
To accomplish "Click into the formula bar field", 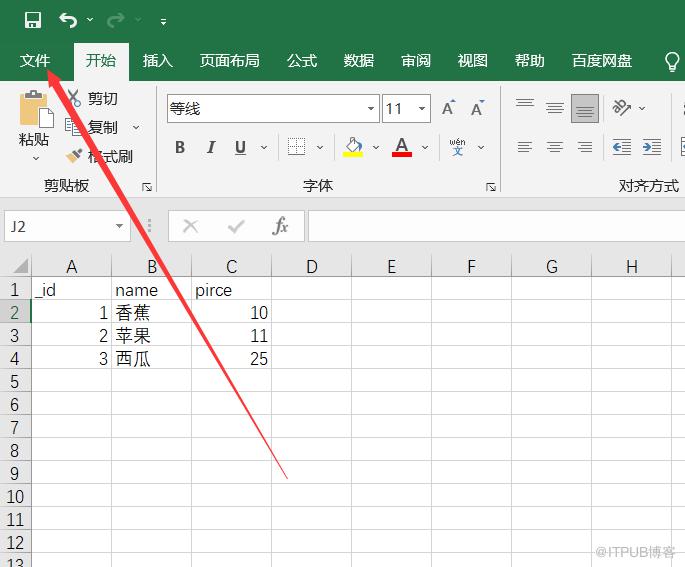I will [x=496, y=226].
